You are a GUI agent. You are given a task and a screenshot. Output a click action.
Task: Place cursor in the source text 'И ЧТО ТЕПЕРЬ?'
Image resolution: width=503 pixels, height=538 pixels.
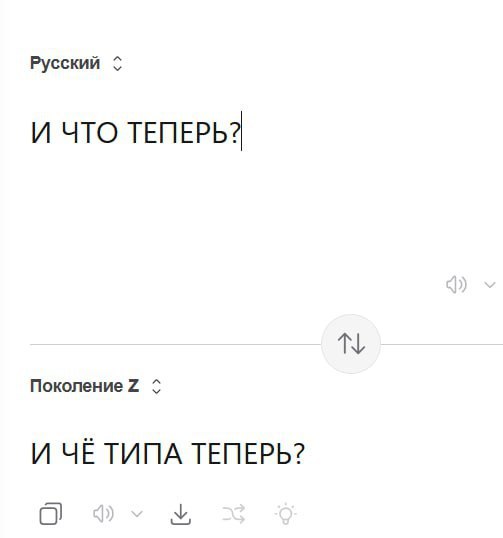[x=136, y=132]
